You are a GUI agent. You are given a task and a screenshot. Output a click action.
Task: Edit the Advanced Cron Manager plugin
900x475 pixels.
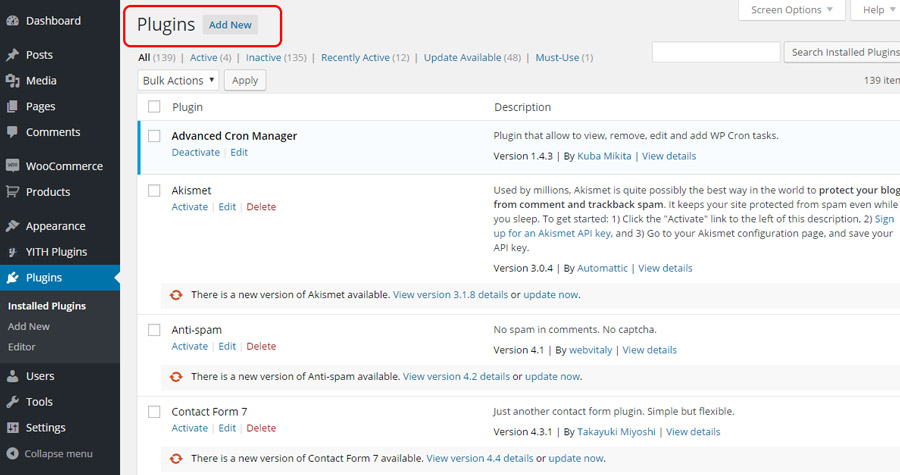click(x=239, y=152)
